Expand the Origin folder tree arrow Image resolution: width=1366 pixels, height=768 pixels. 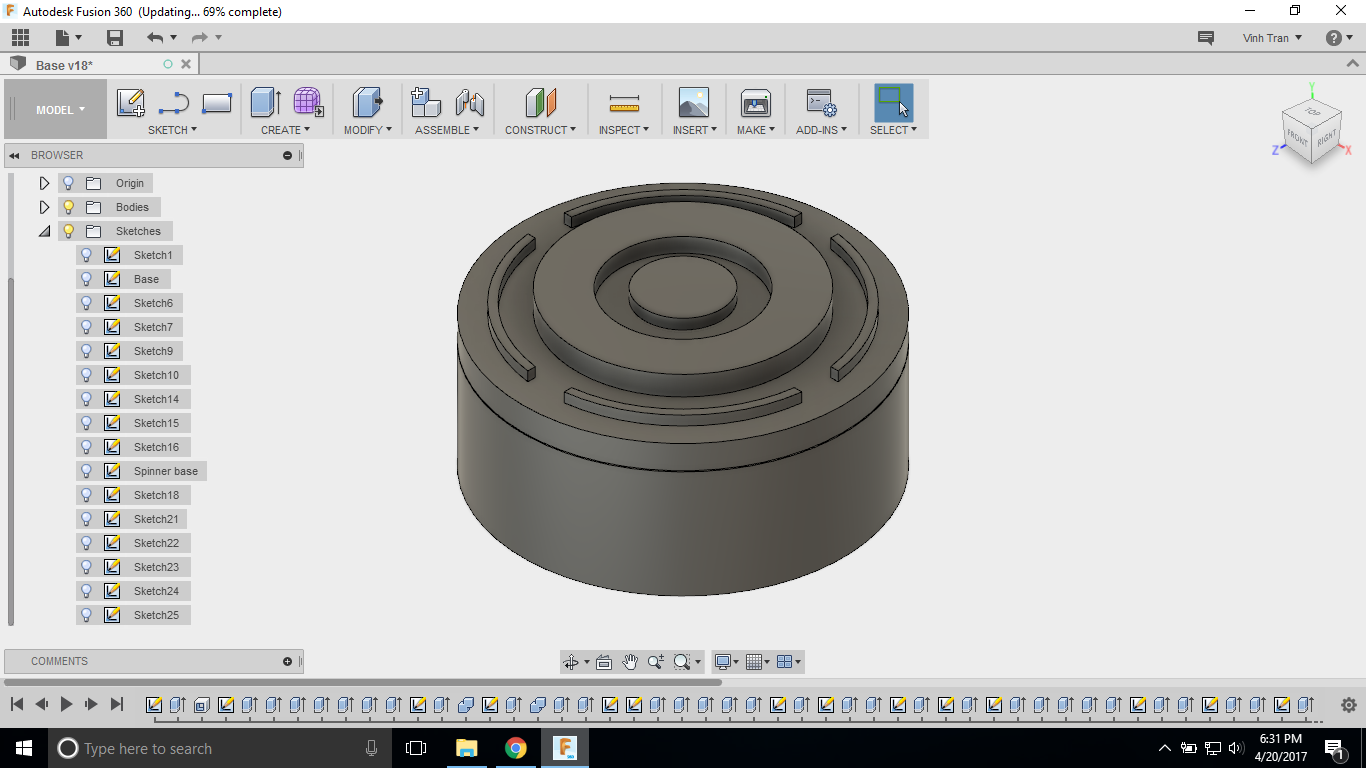pos(44,183)
